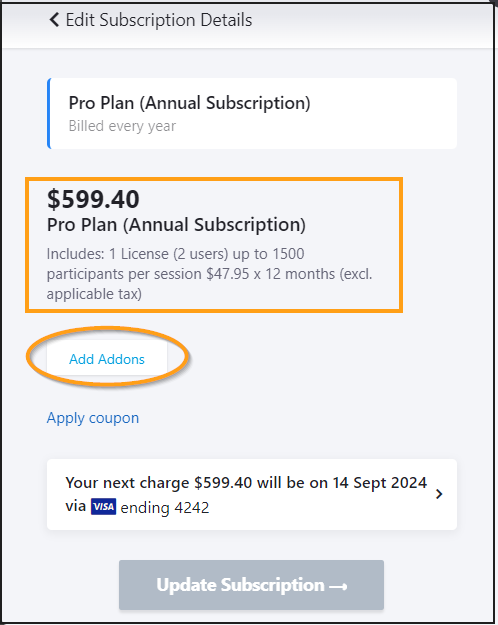
Task: Open the 'Your next charge' payment card
Action: coord(252,494)
